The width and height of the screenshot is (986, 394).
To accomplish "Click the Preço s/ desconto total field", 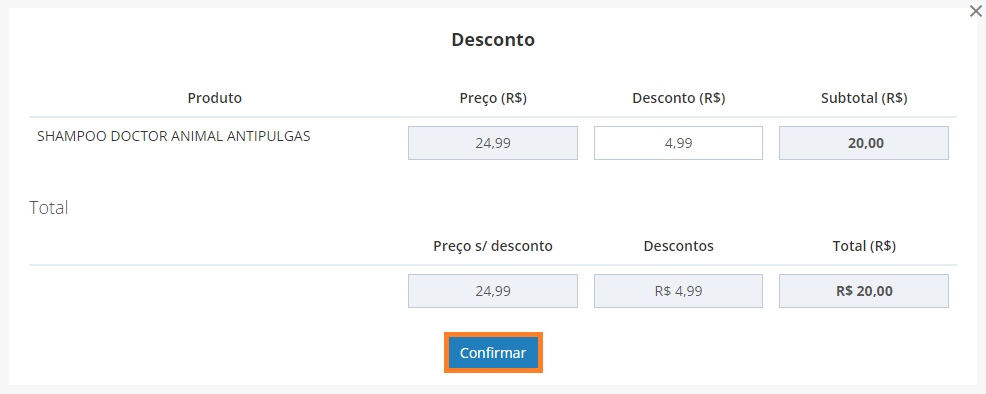I will tap(493, 291).
